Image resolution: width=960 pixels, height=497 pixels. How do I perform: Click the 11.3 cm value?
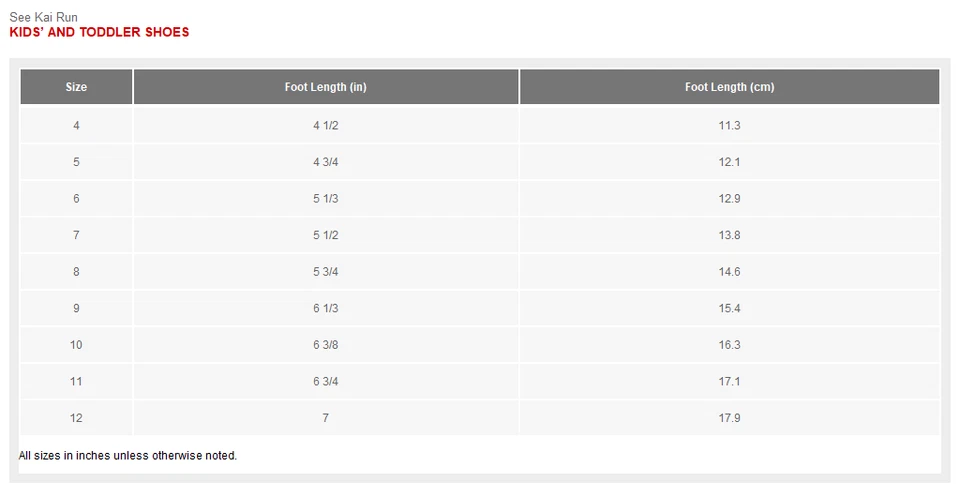(x=729, y=125)
